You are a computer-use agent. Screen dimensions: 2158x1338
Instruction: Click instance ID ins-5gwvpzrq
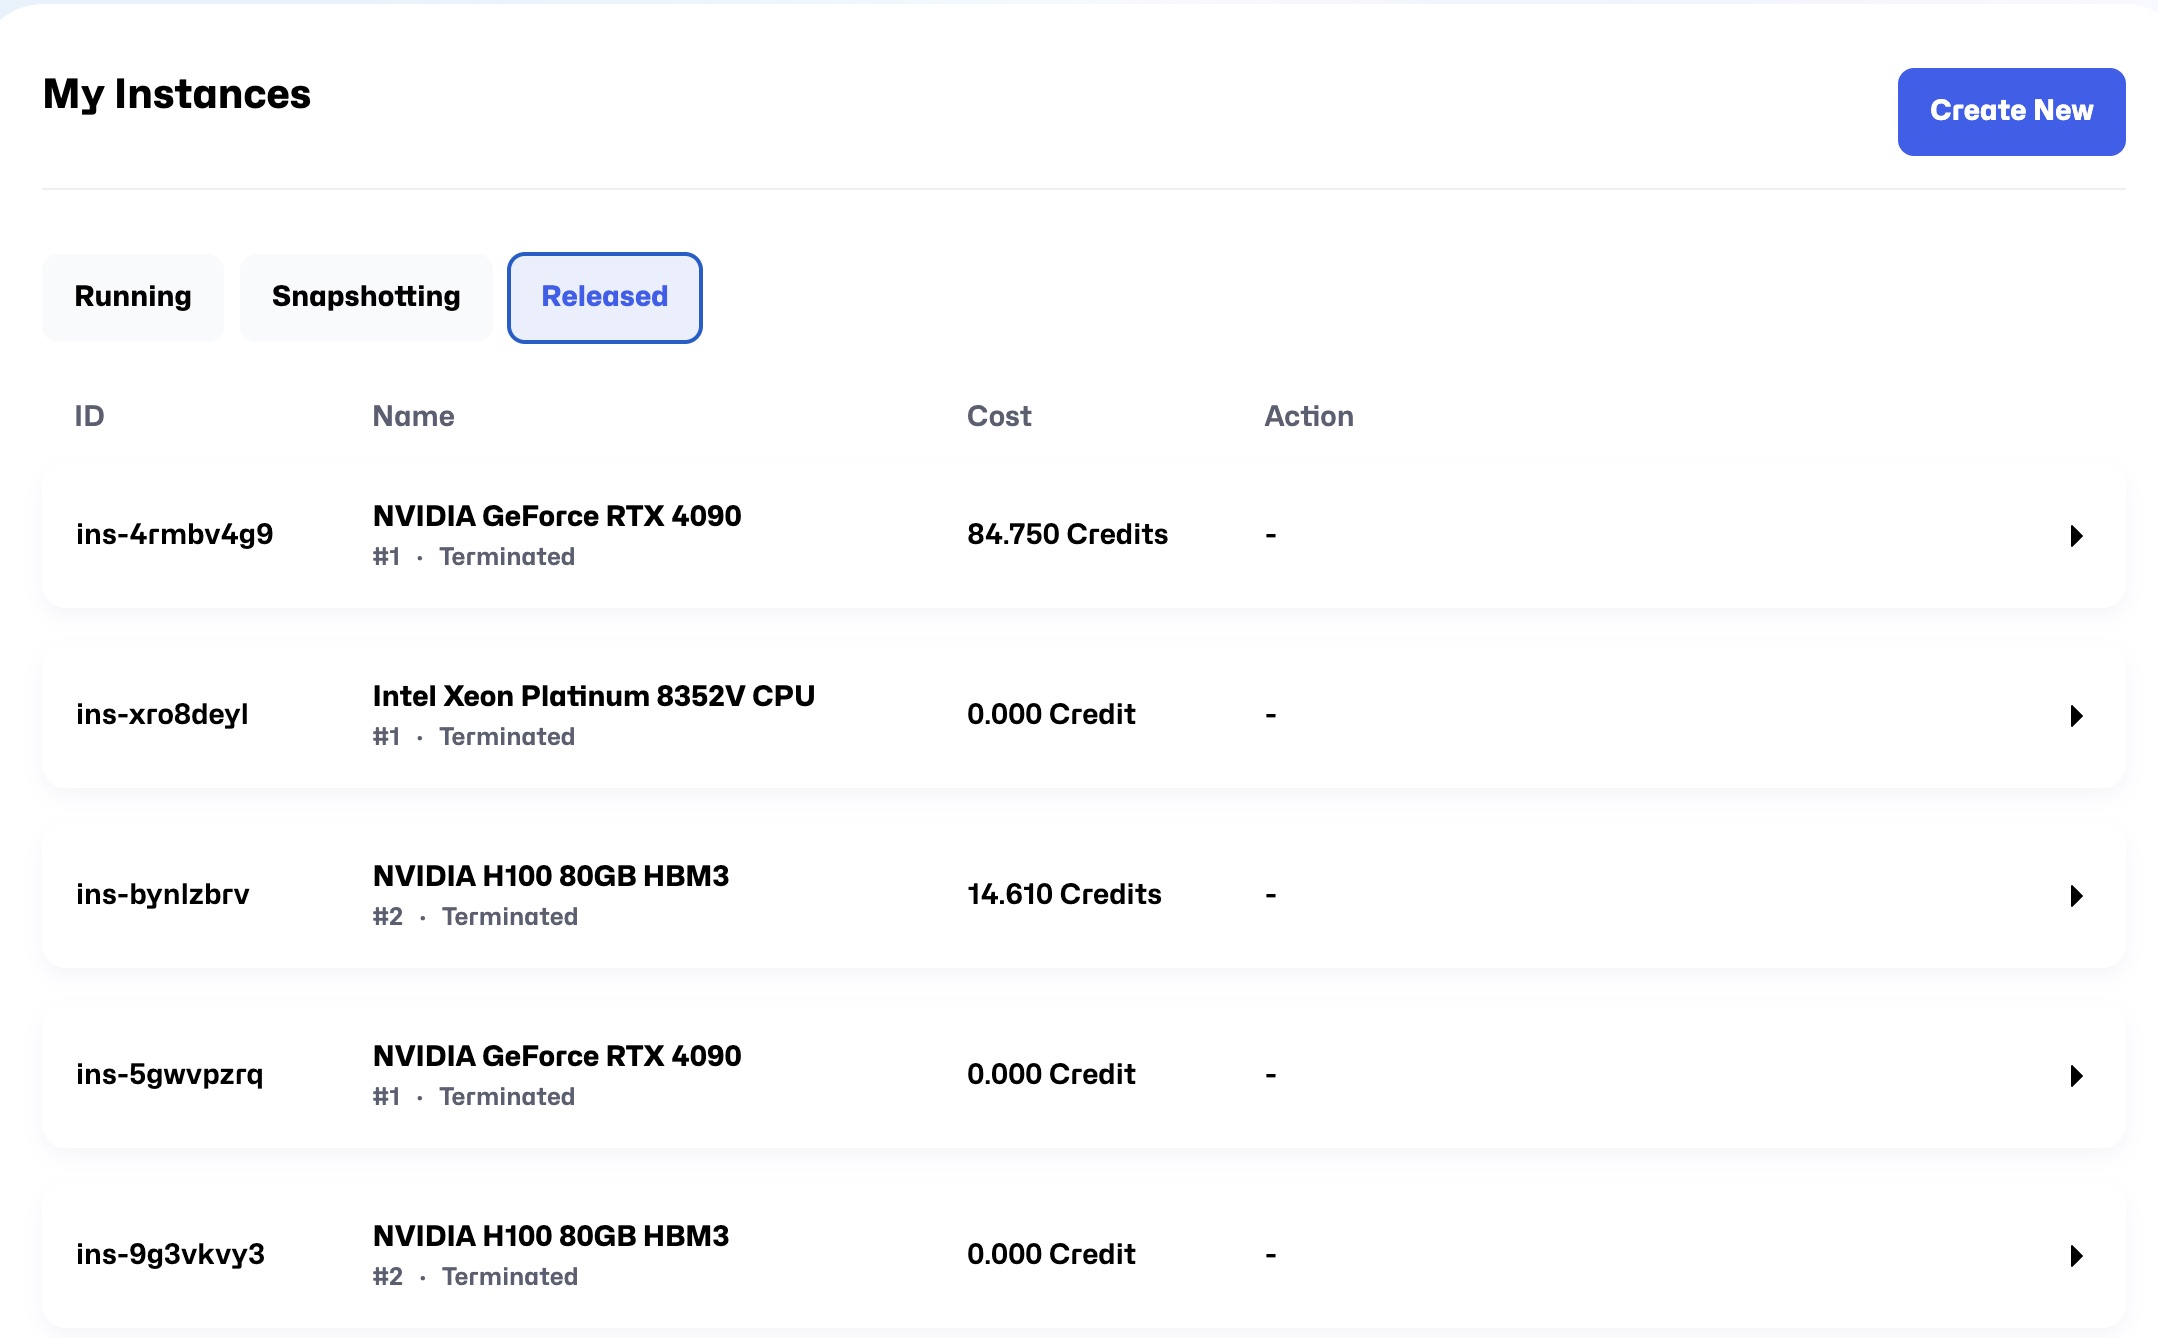tap(169, 1074)
